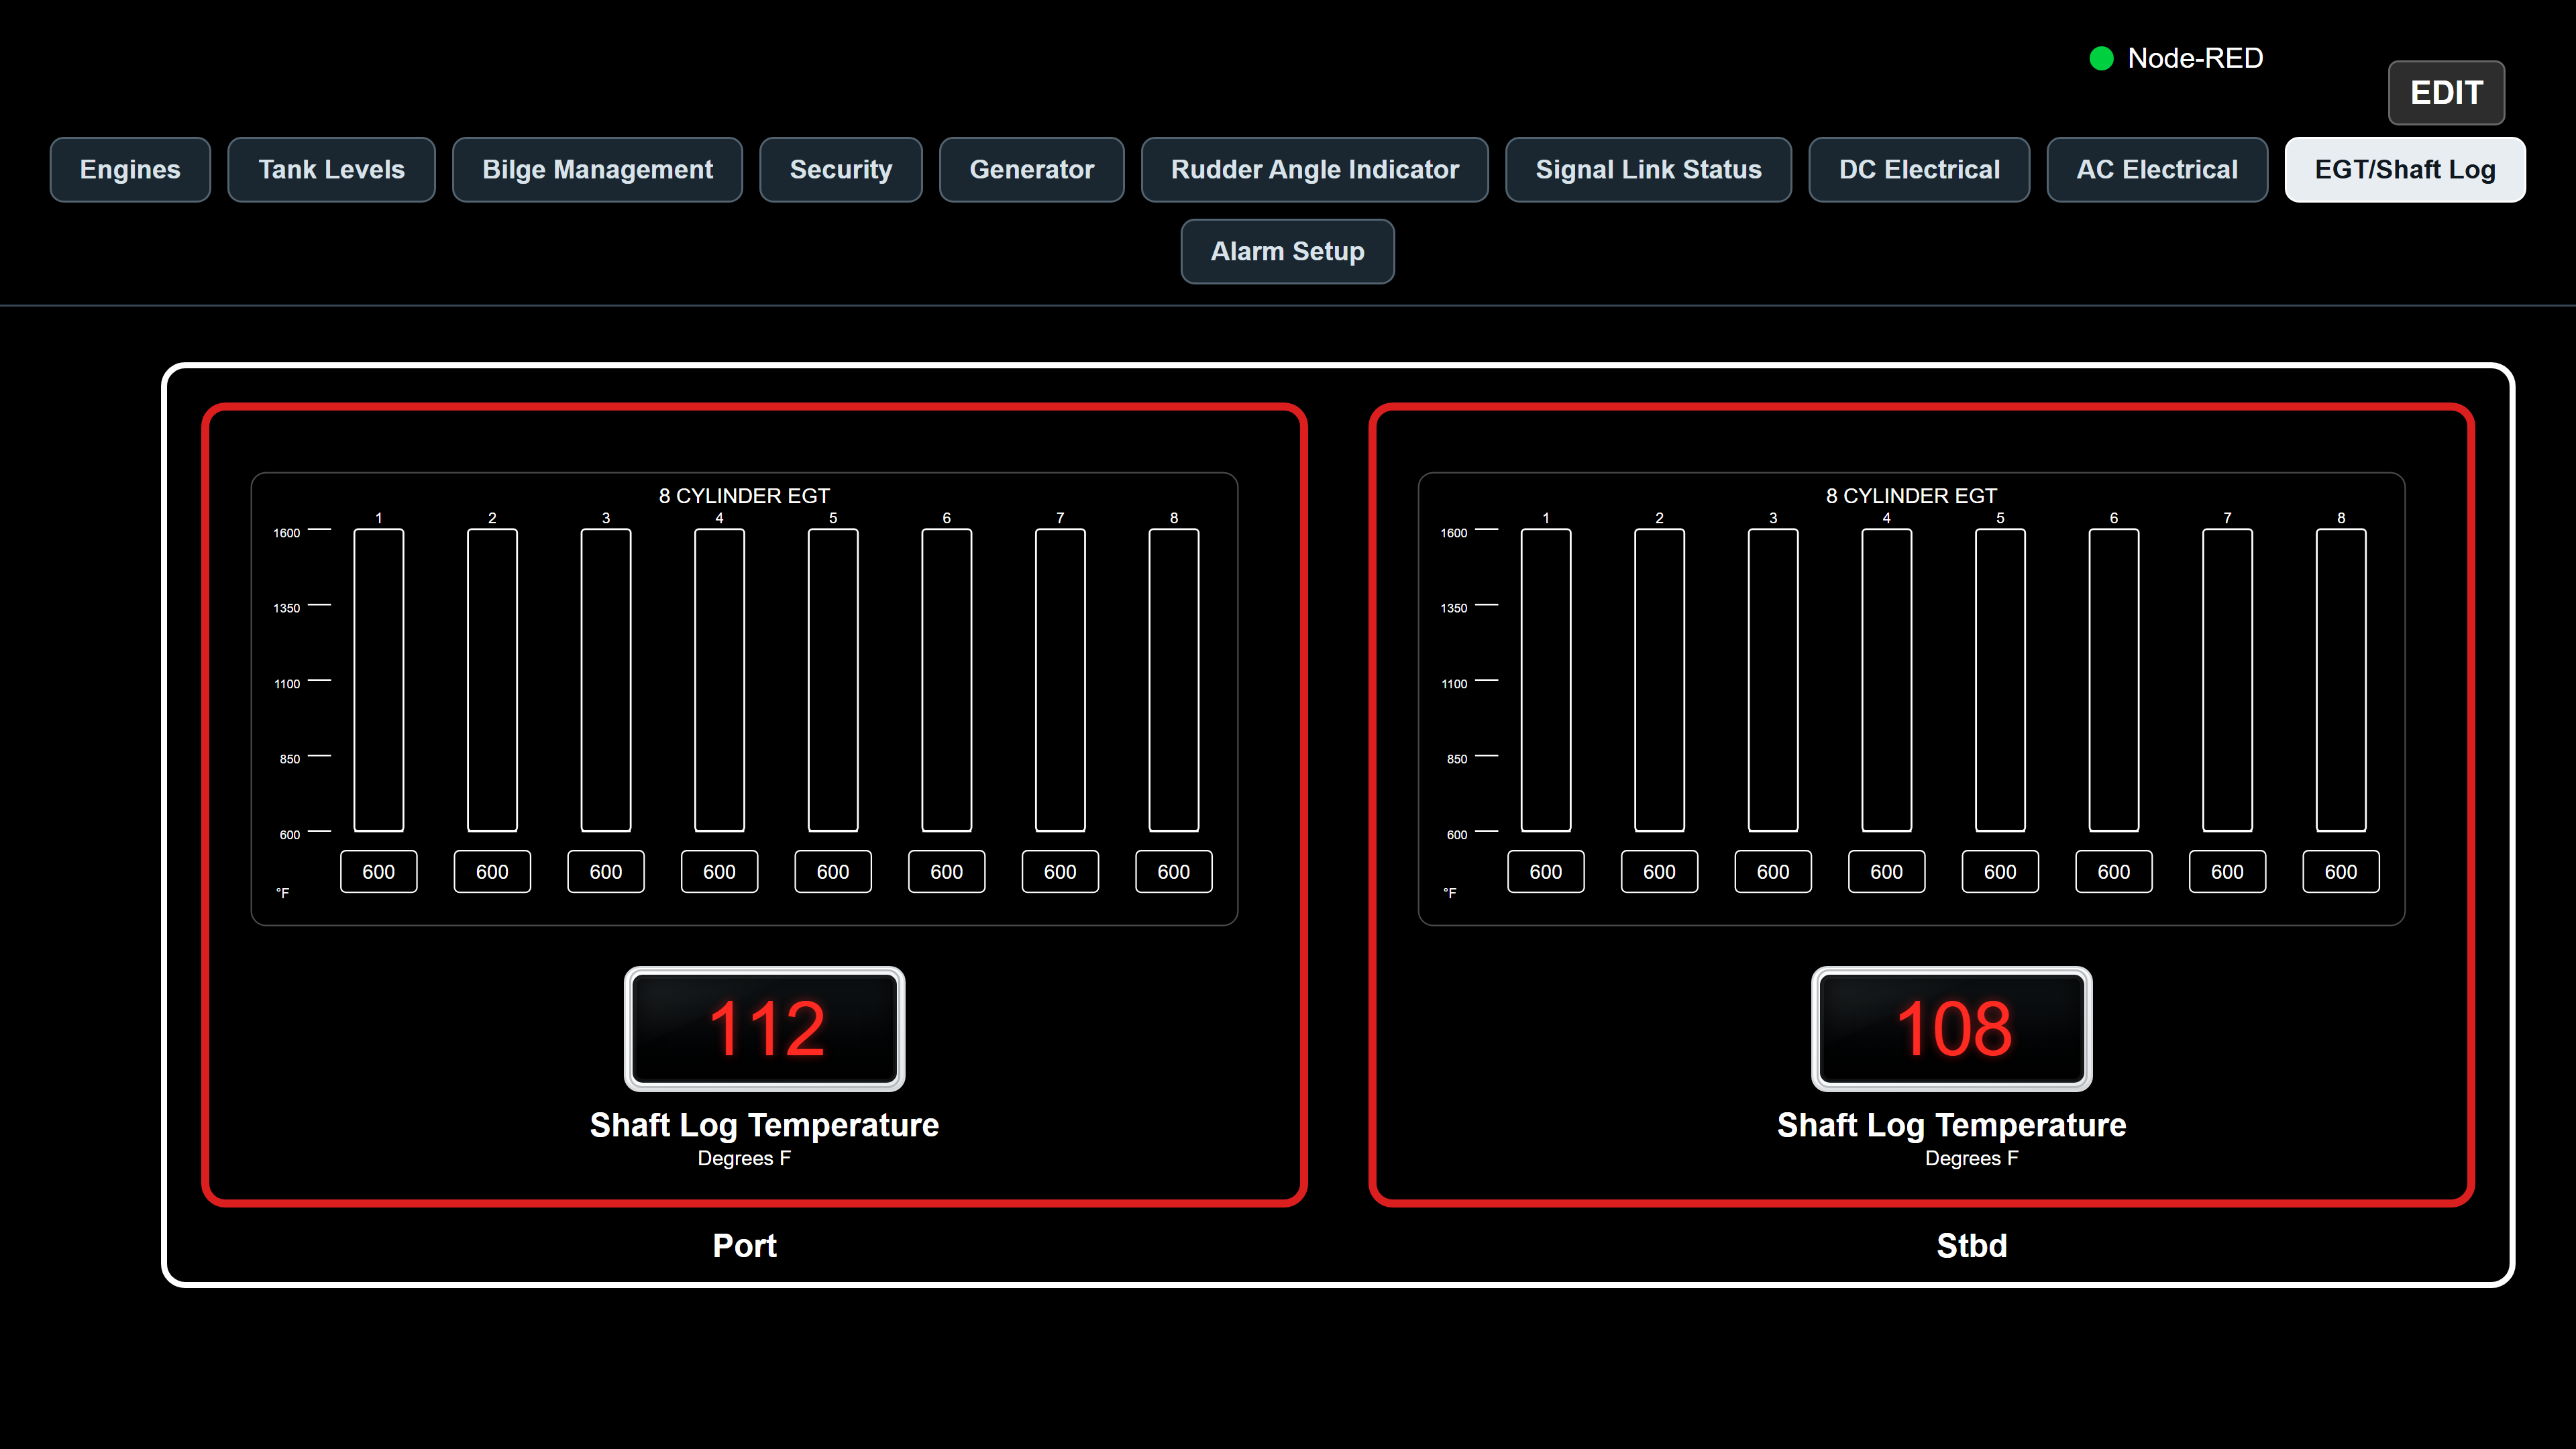Switch to DC Electrical tab
The height and width of the screenshot is (1449, 2576).
(1919, 170)
